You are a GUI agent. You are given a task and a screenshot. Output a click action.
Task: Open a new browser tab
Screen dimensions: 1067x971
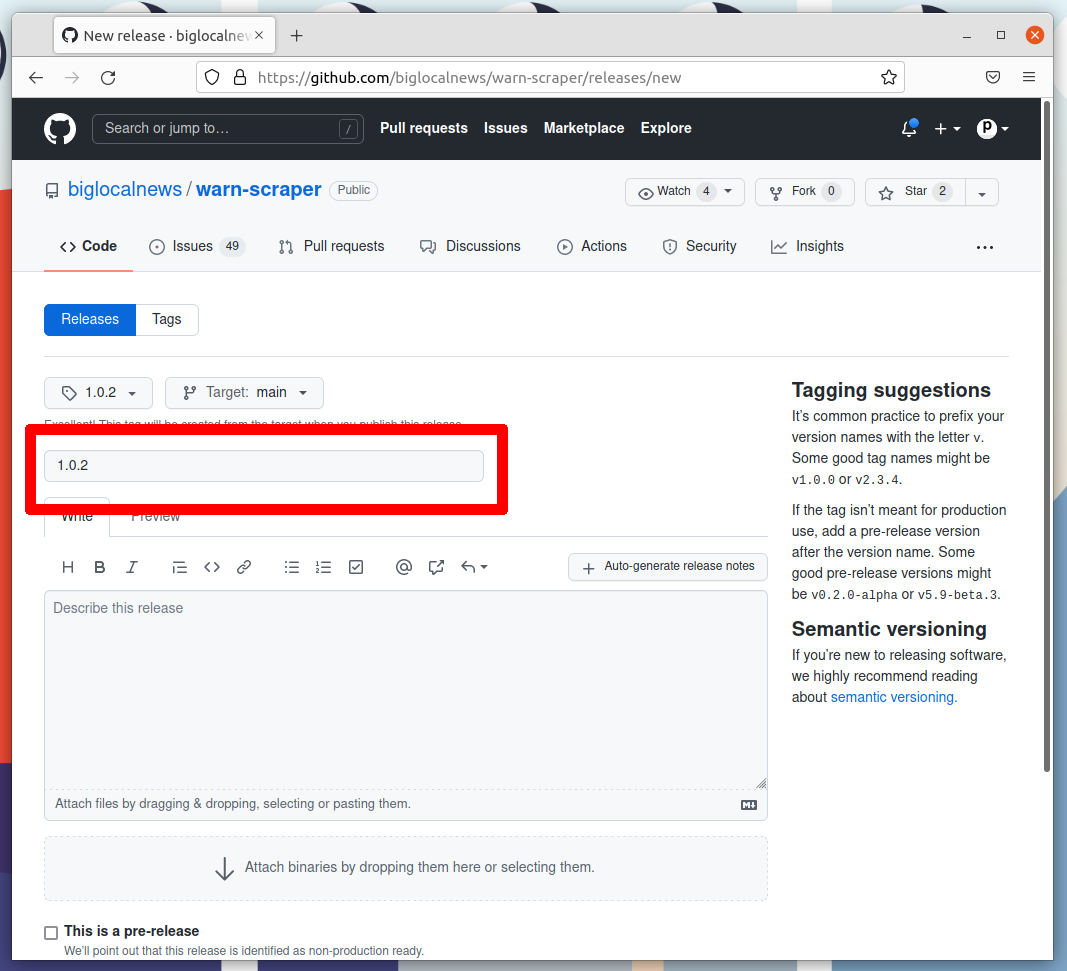click(297, 35)
